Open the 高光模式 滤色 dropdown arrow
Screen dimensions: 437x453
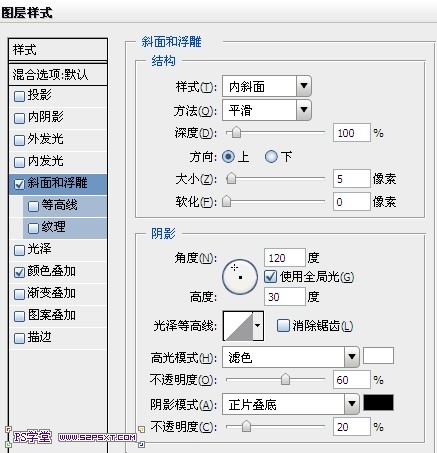coord(352,357)
